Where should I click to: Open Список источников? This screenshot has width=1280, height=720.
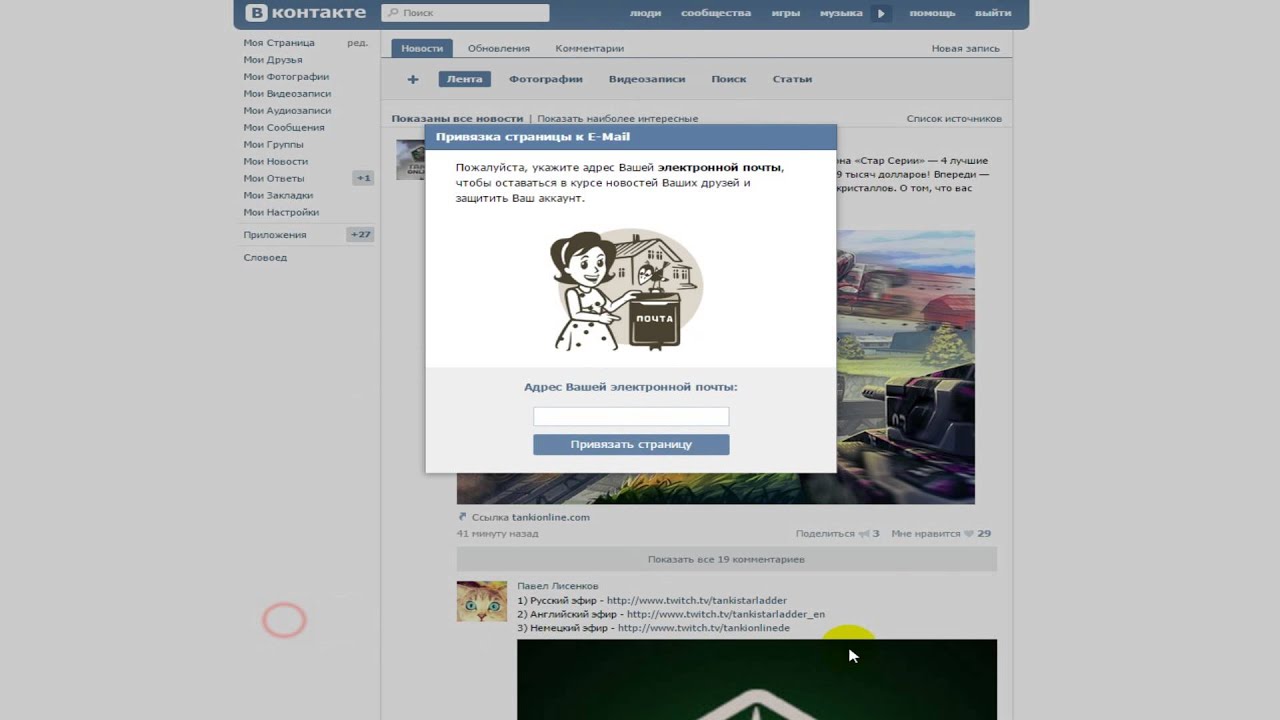[x=954, y=119]
